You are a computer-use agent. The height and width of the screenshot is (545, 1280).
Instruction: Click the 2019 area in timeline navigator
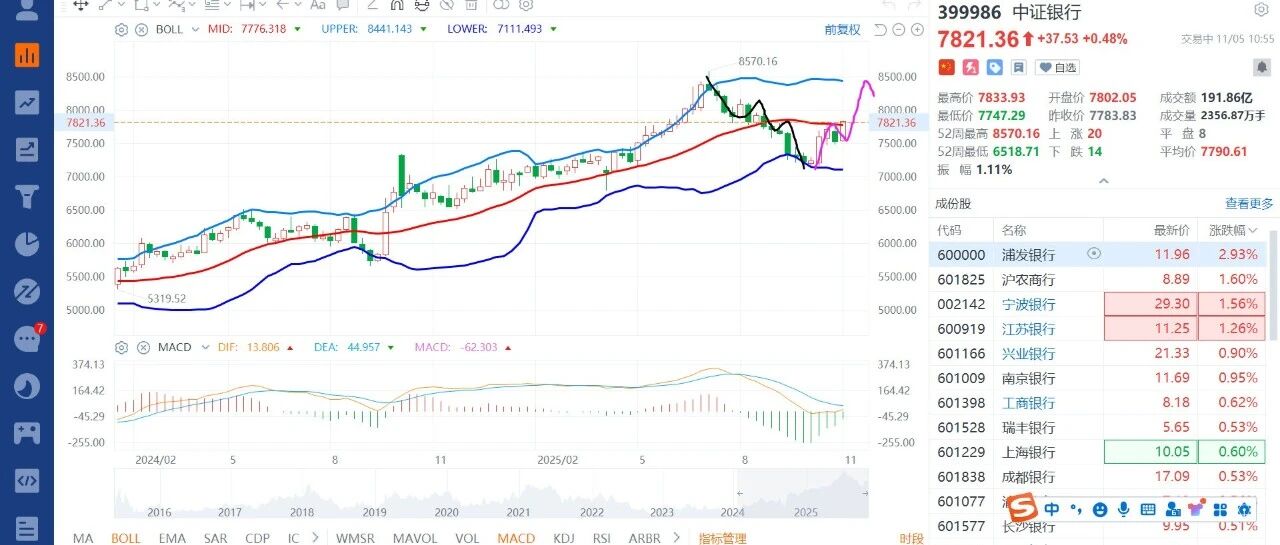click(x=374, y=511)
